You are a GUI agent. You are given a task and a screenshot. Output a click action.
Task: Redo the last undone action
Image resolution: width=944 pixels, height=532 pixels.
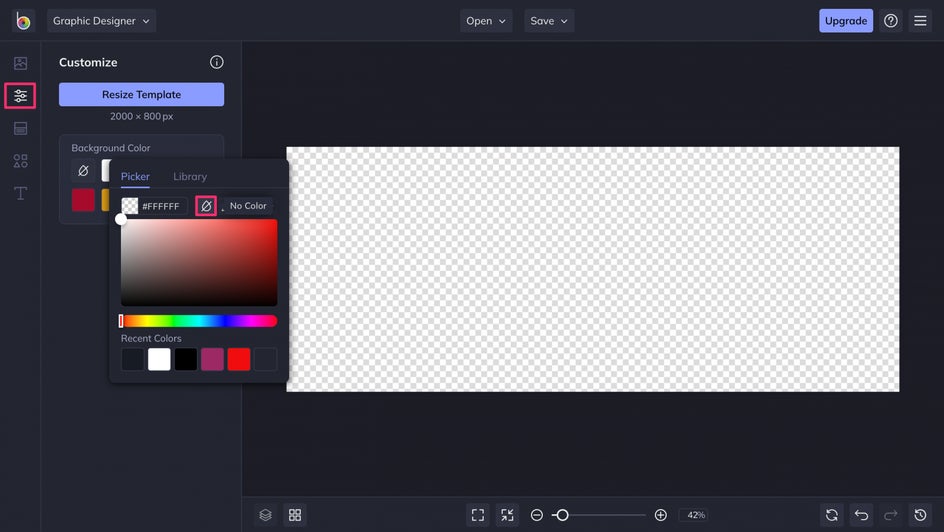[x=890, y=515]
